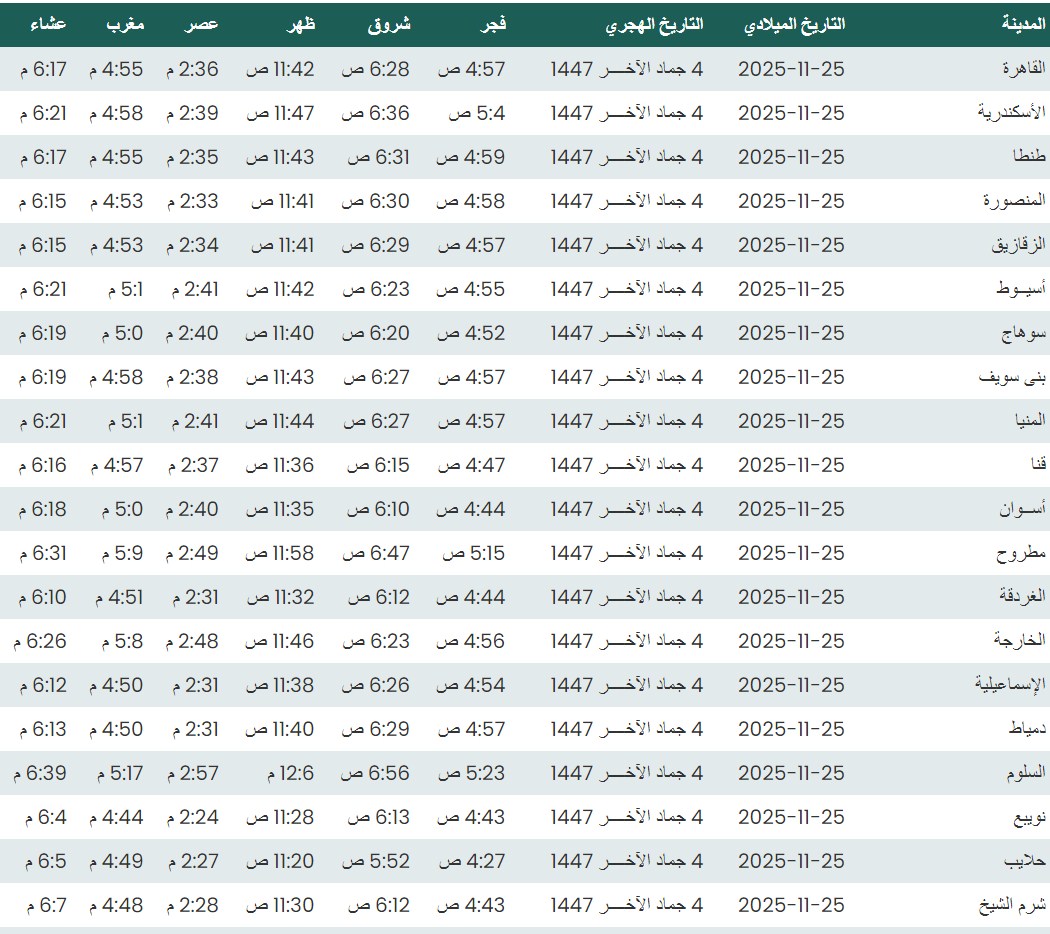Click the المدينة column header
Image resolution: width=1050 pixels, height=934 pixels.
pyautogui.click(x=1022, y=24)
